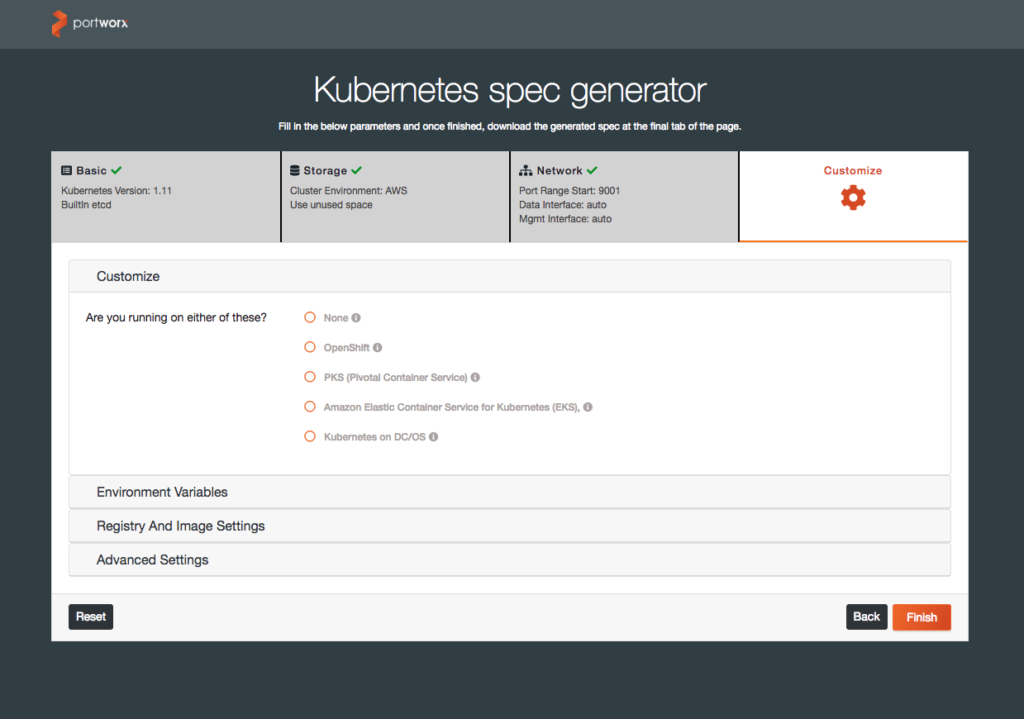Viewport: 1024px width, 719px height.
Task: Expand the Environment Variables section
Action: coord(162,492)
